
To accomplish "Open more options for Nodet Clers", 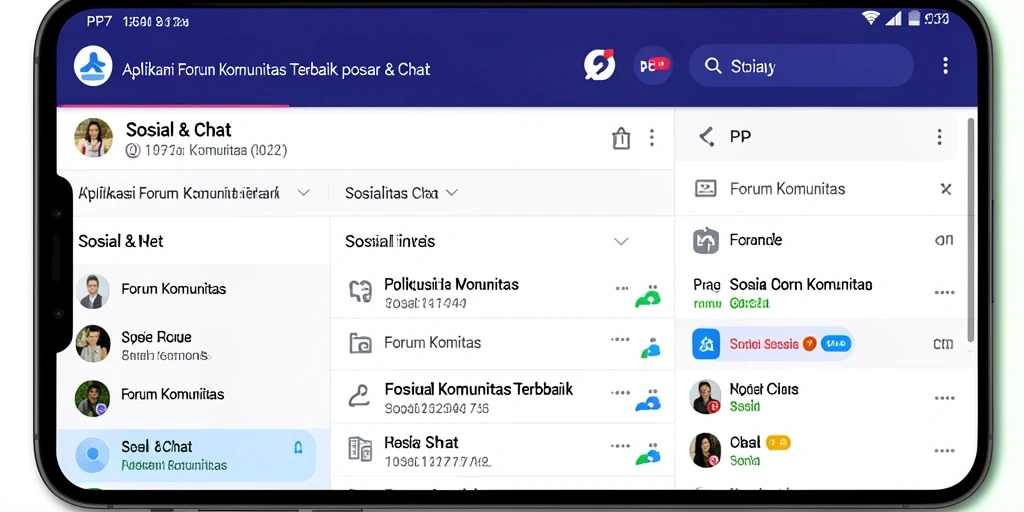I will coord(945,398).
